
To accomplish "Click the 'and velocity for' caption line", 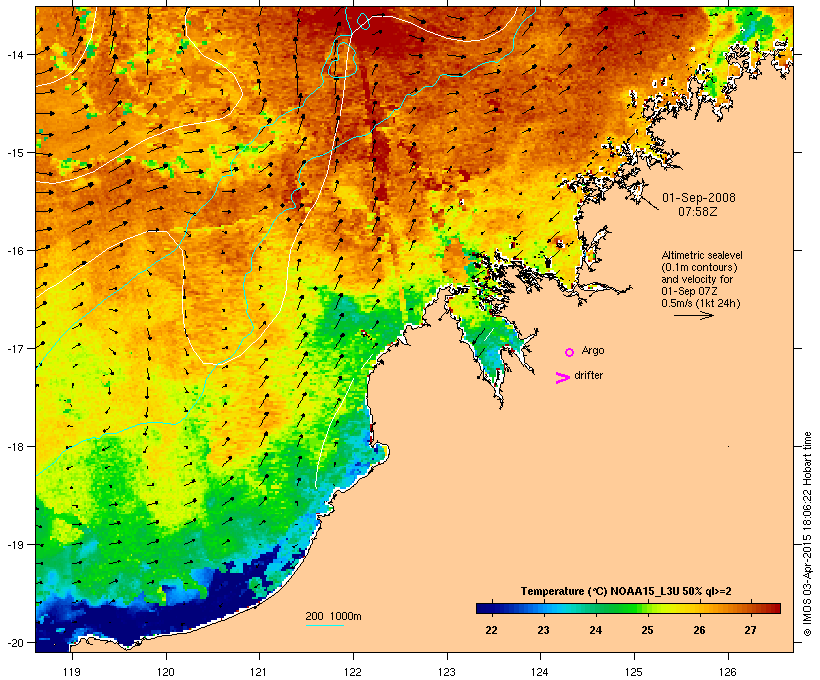I will pos(697,279).
